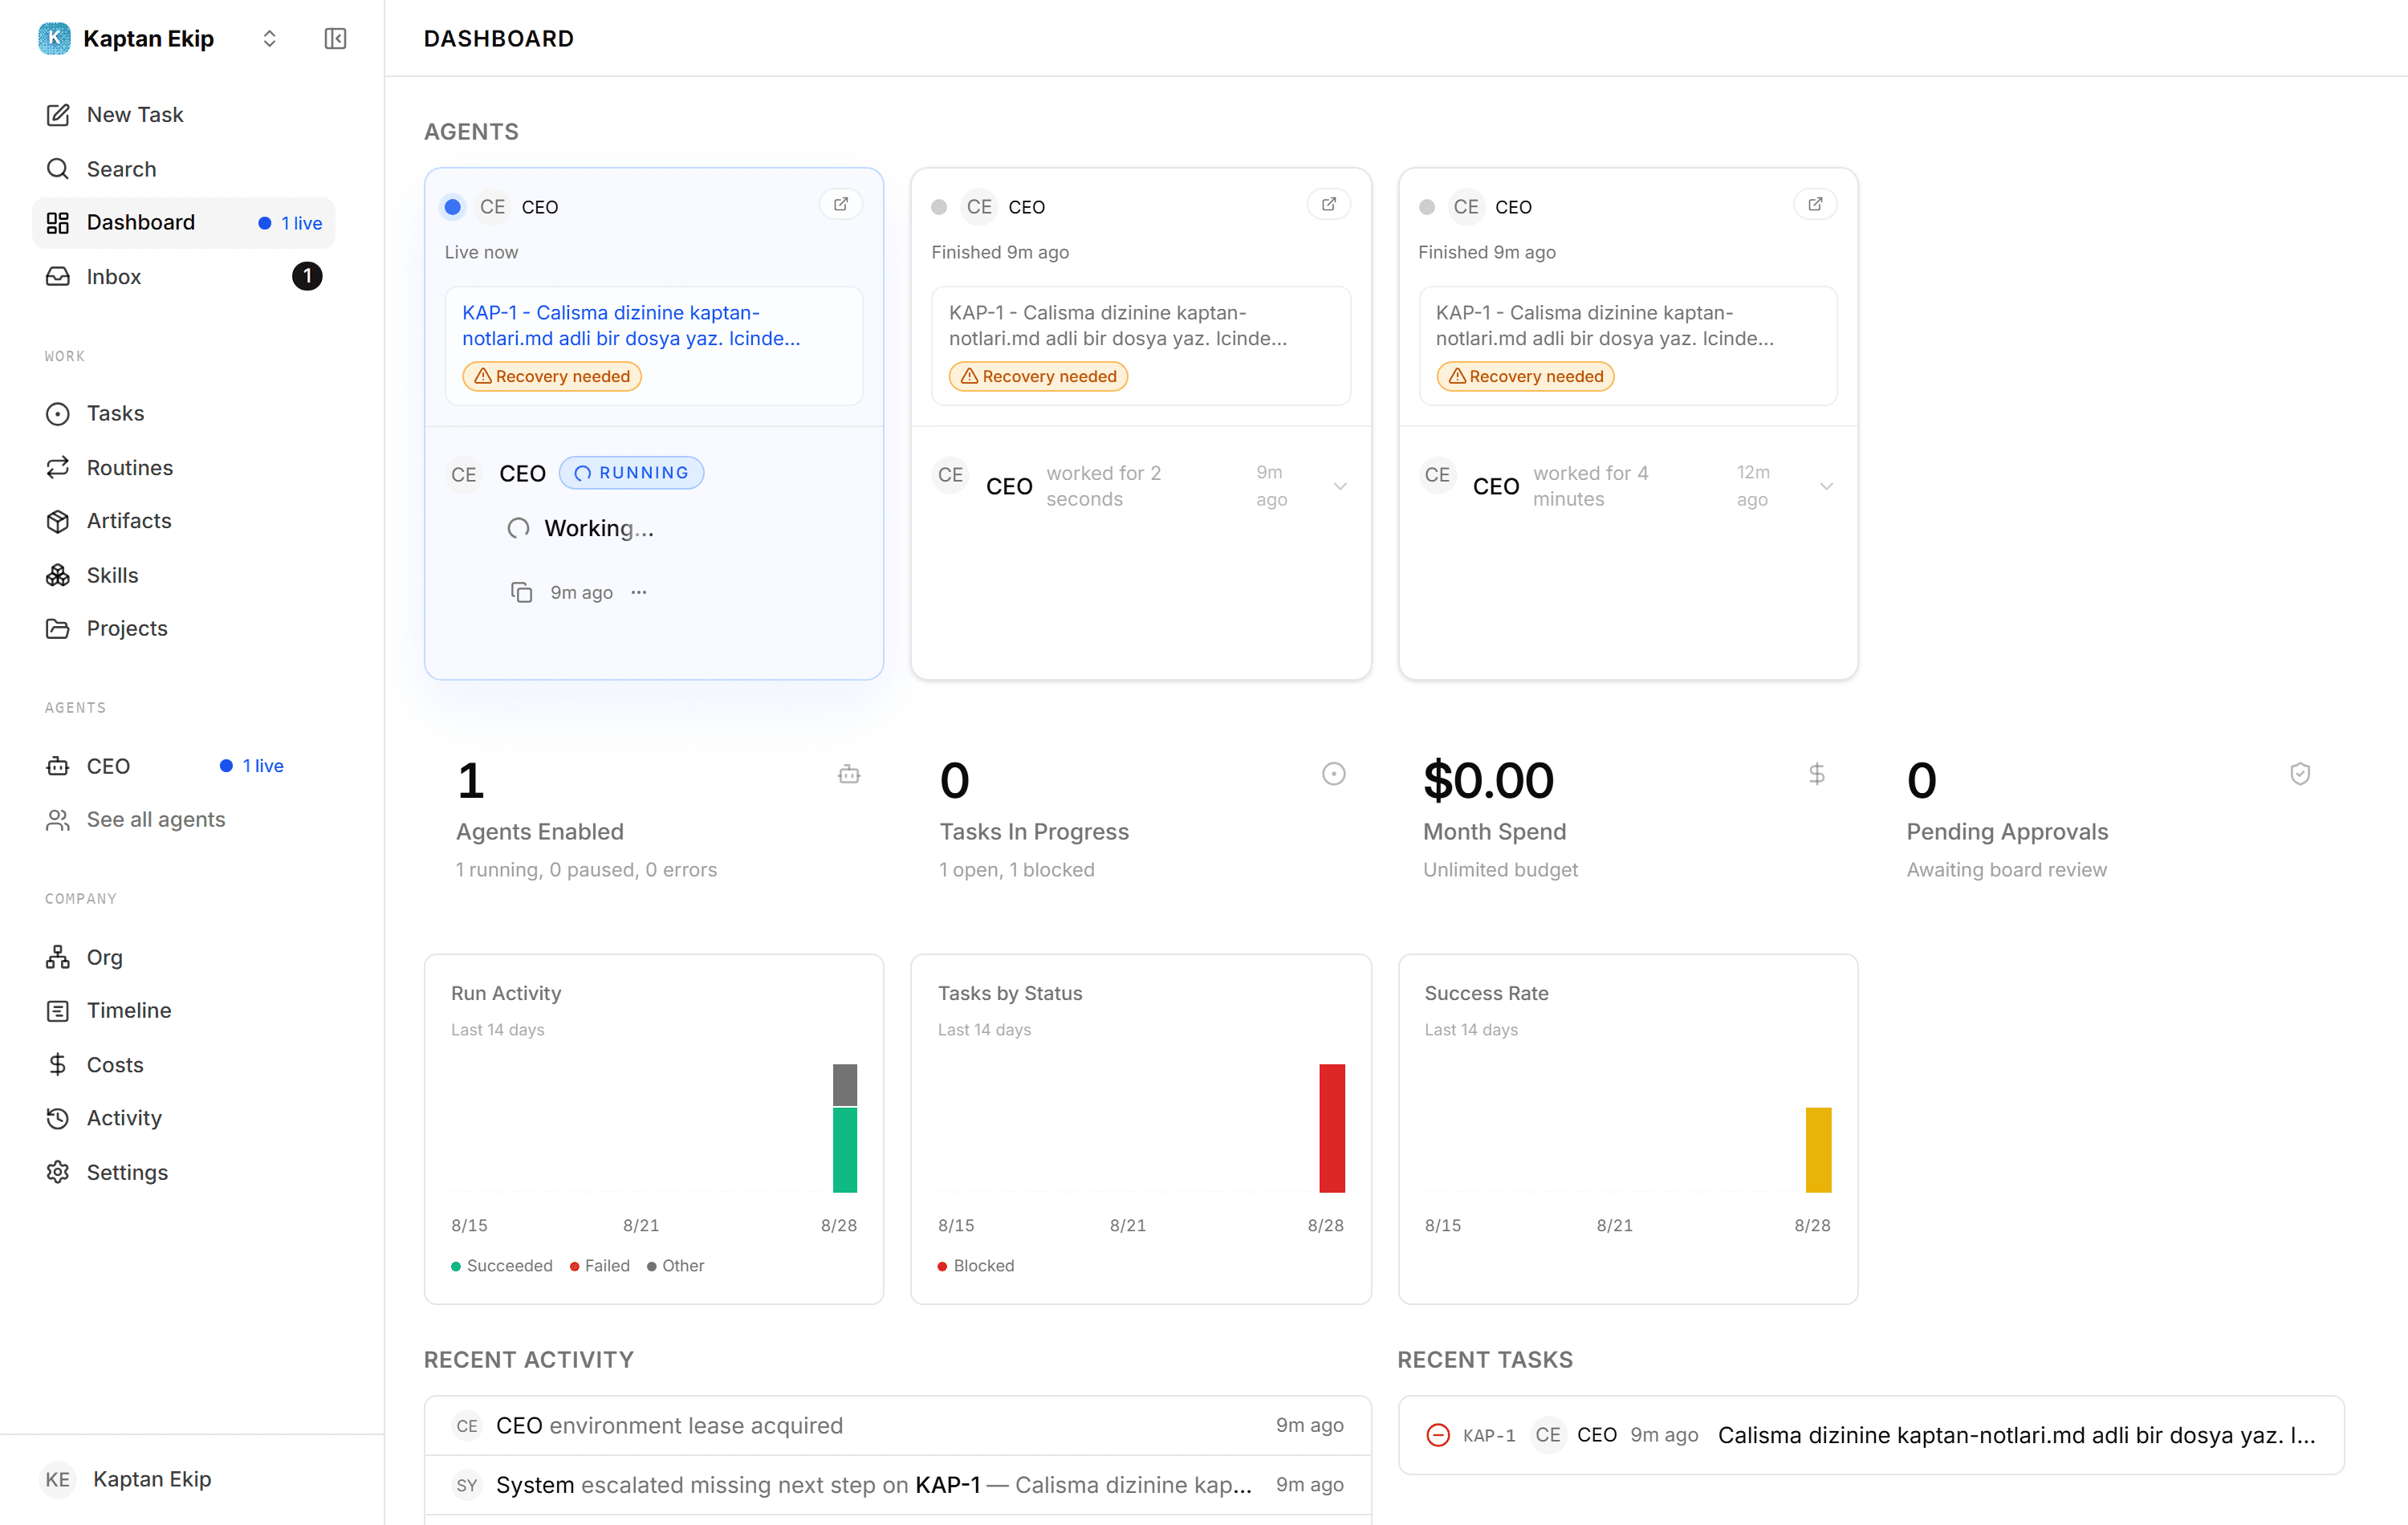Click the blocked status icon on KAP-1
Screen dimensions: 2408x1525
[1437, 1435]
